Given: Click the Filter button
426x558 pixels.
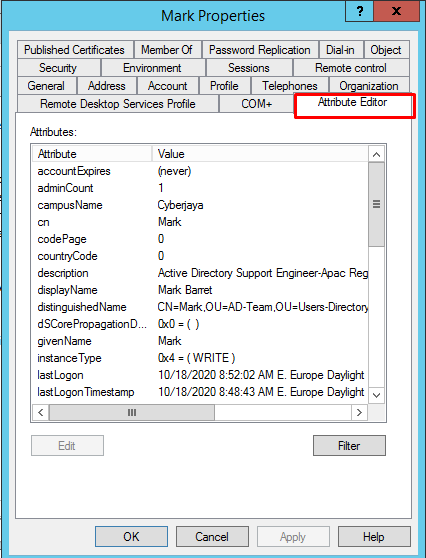Looking at the screenshot, I should 349,446.
